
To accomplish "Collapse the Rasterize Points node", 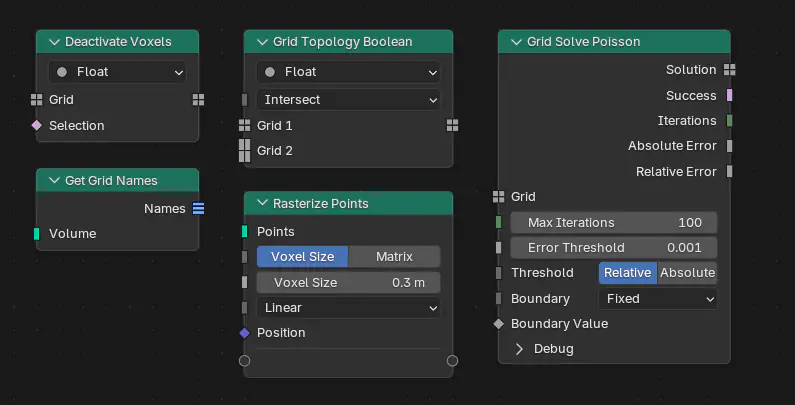I will pyautogui.click(x=263, y=203).
